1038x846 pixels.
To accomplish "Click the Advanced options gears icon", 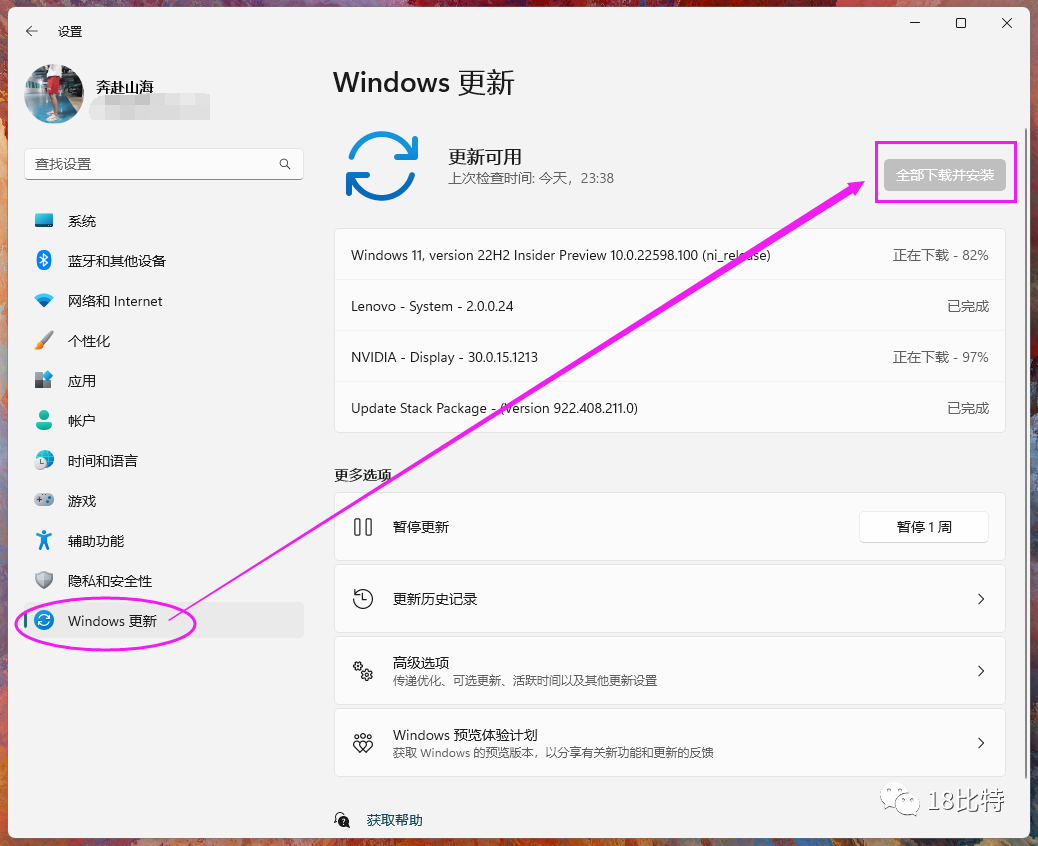I will coord(363,671).
